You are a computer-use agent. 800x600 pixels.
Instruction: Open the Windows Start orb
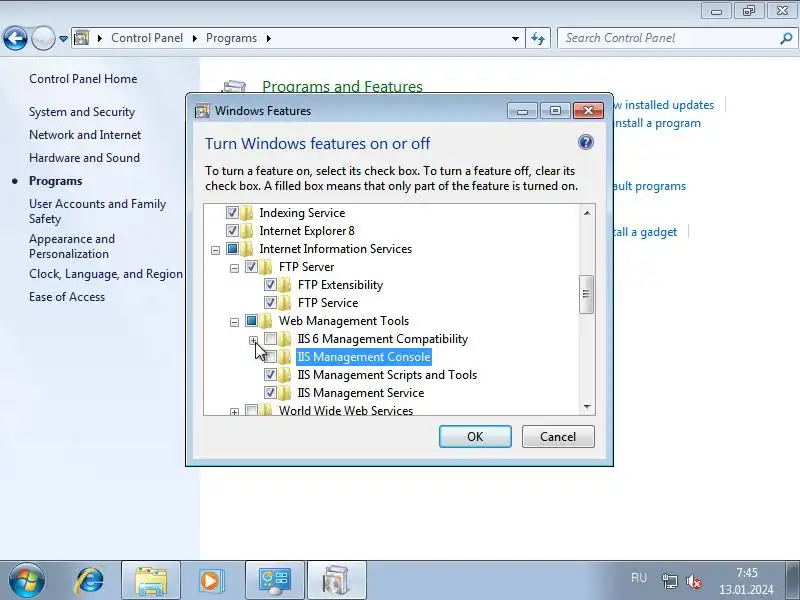pyautogui.click(x=27, y=580)
